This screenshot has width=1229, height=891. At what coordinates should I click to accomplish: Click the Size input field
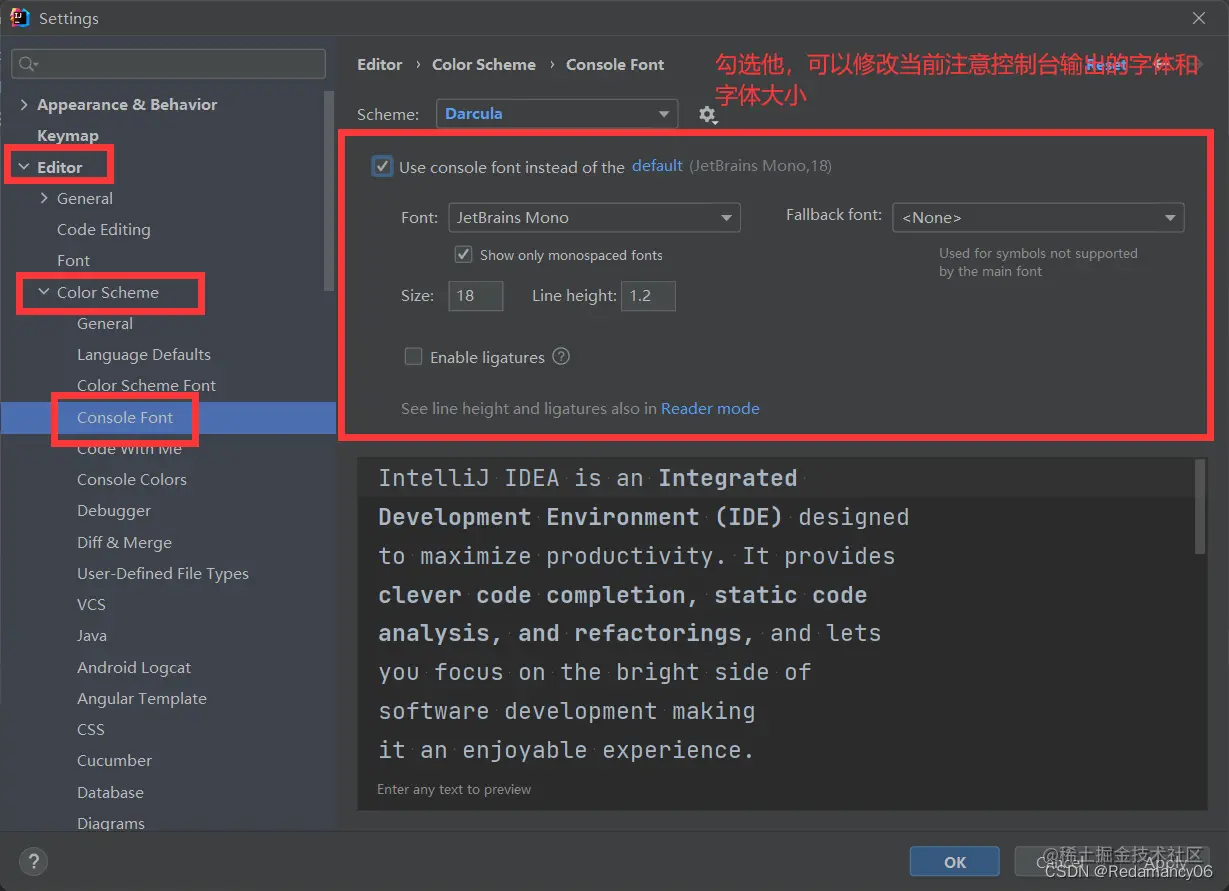pyautogui.click(x=475, y=295)
